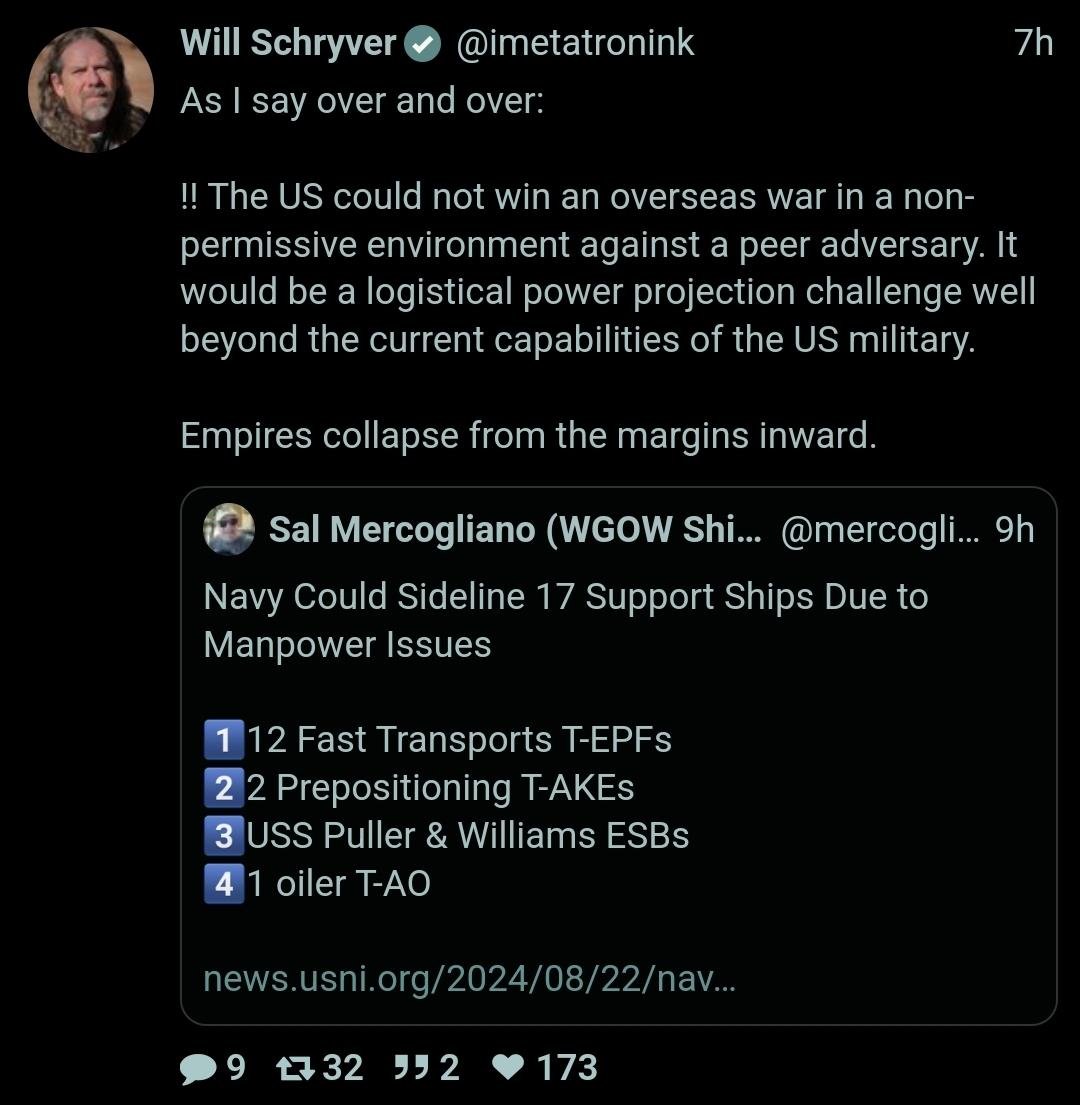Click the keycap 4 emoji before oiler T-AO
Viewport: 1080px width, 1105px height.
(224, 884)
